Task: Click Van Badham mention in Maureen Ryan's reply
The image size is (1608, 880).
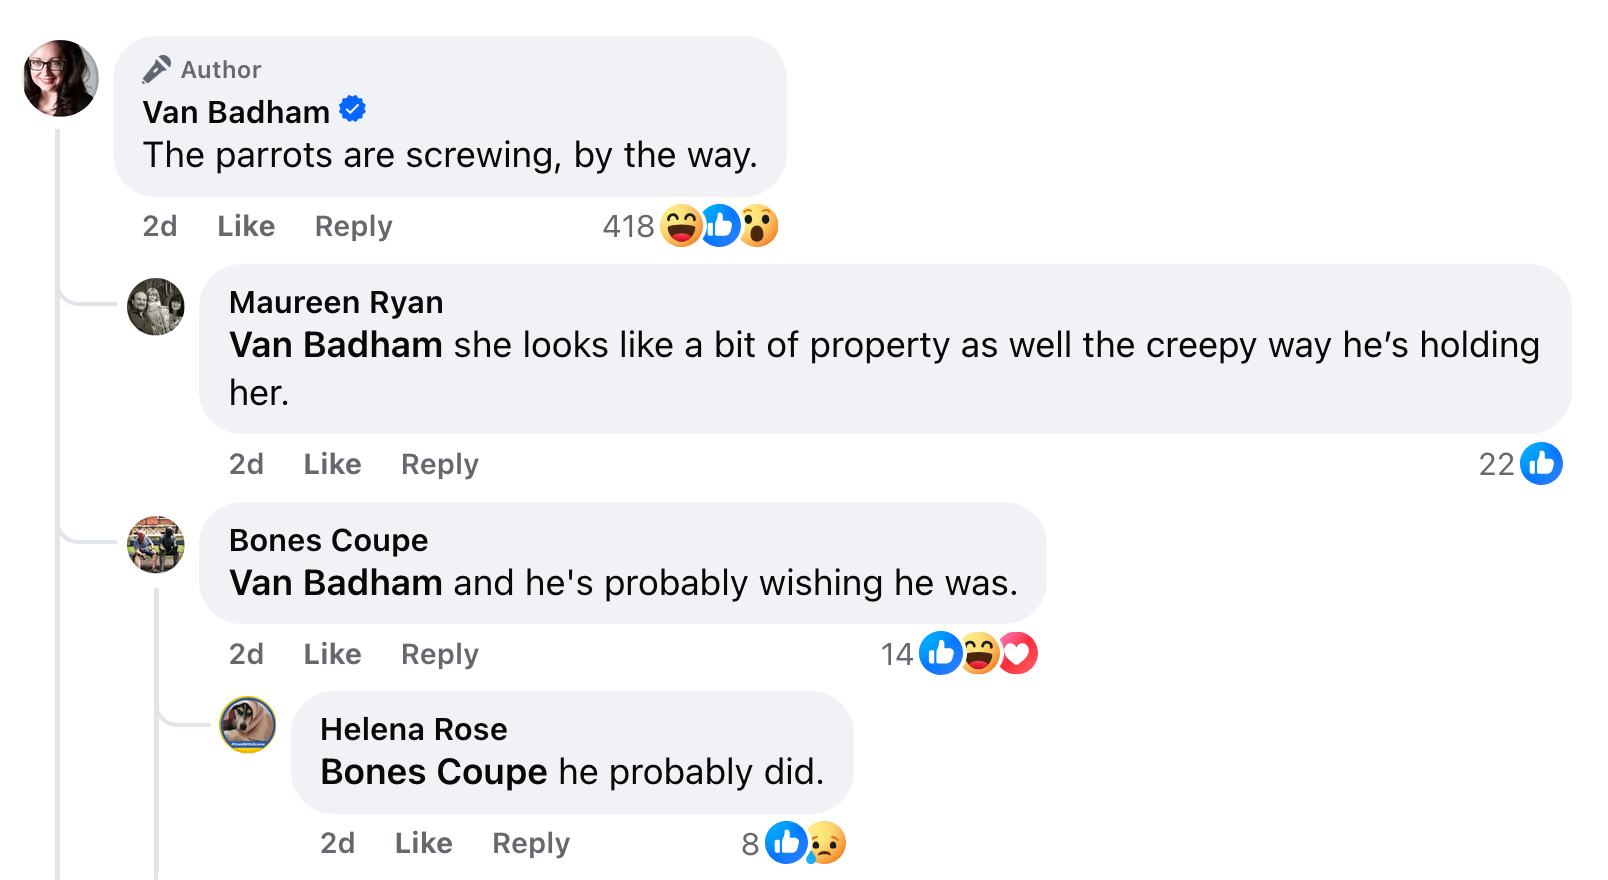Action: [x=335, y=345]
